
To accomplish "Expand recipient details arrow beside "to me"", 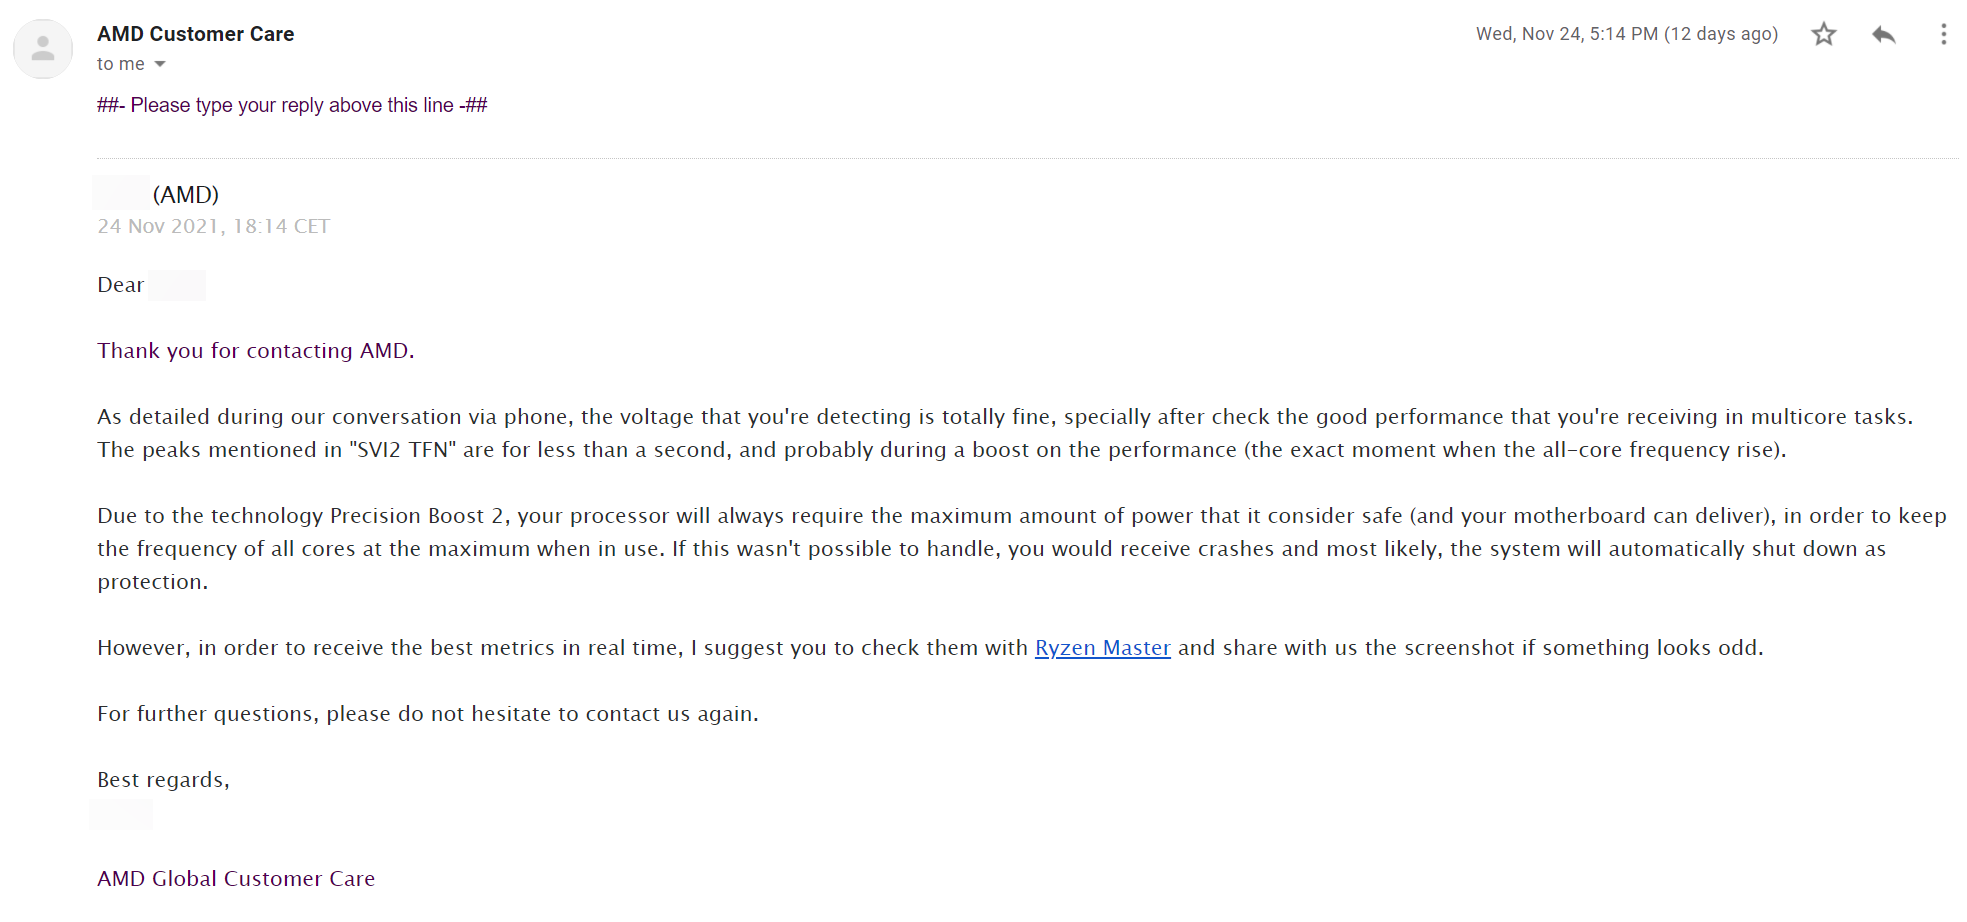I will point(160,64).
